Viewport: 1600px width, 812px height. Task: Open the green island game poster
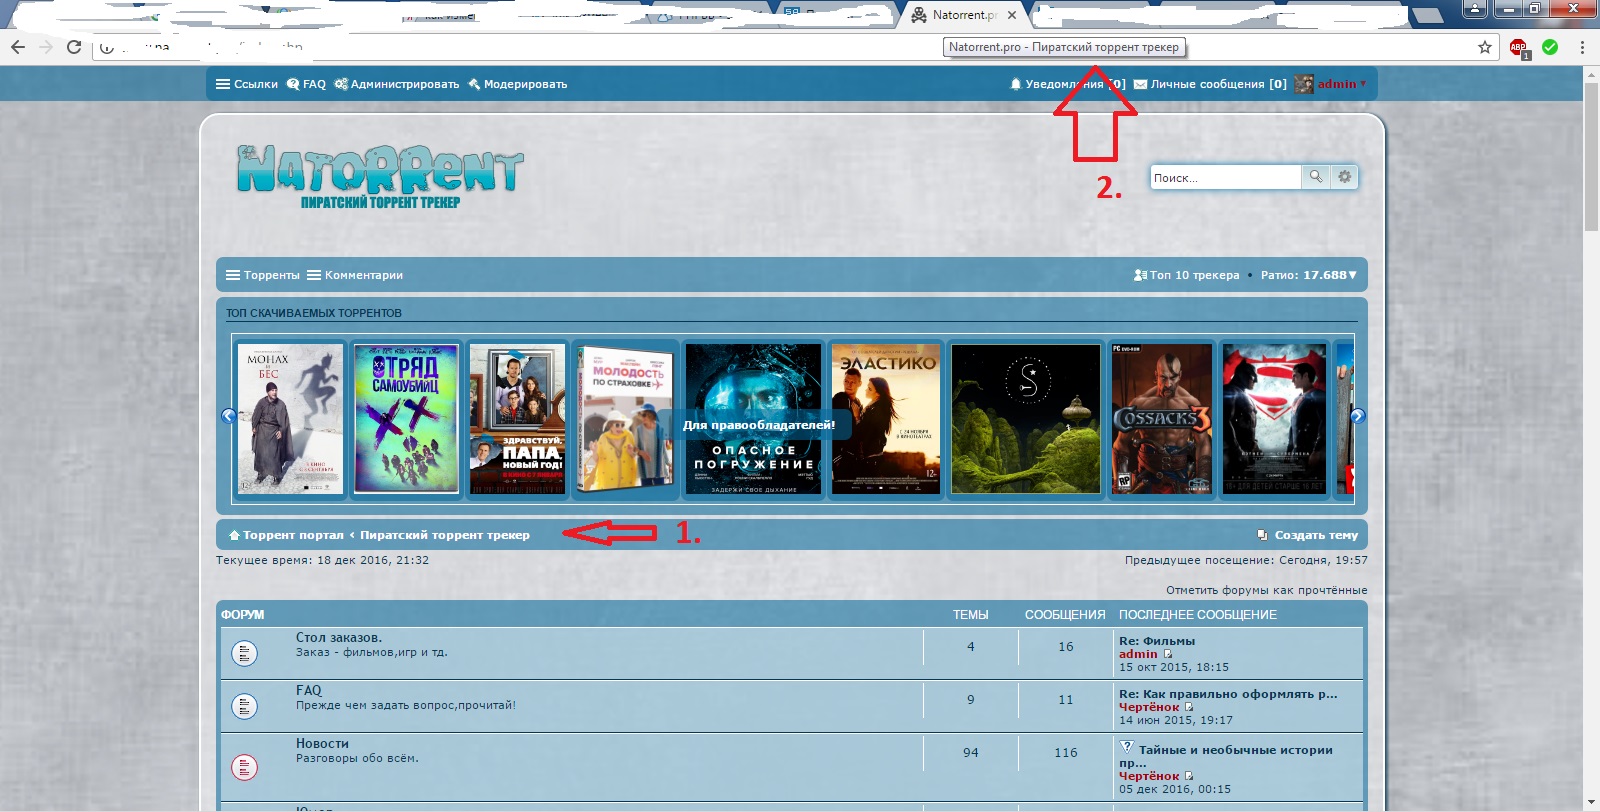tap(1026, 419)
